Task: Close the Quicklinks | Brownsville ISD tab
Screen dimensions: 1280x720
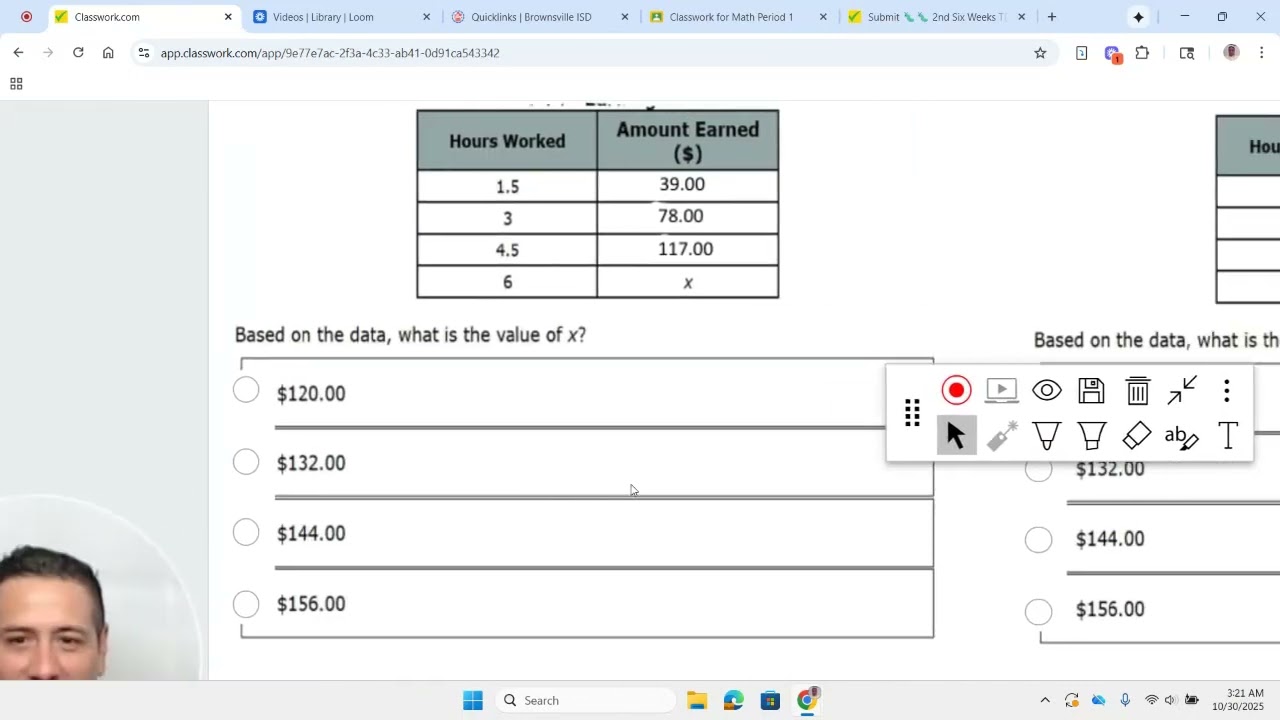Action: (625, 17)
